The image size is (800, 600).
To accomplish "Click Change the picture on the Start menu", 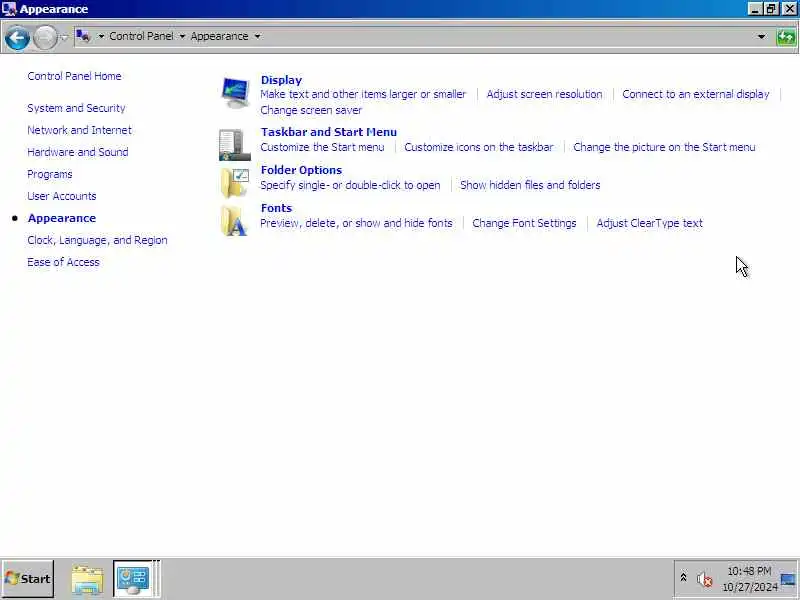I will click(x=664, y=147).
